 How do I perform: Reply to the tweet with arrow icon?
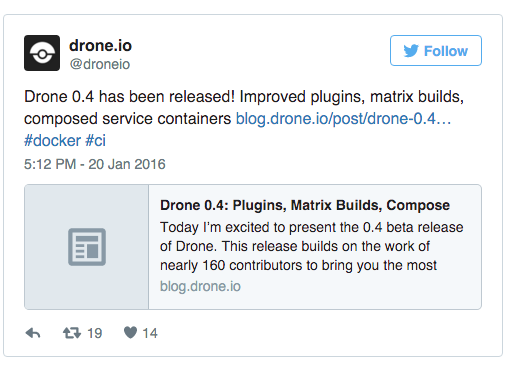[x=33, y=333]
